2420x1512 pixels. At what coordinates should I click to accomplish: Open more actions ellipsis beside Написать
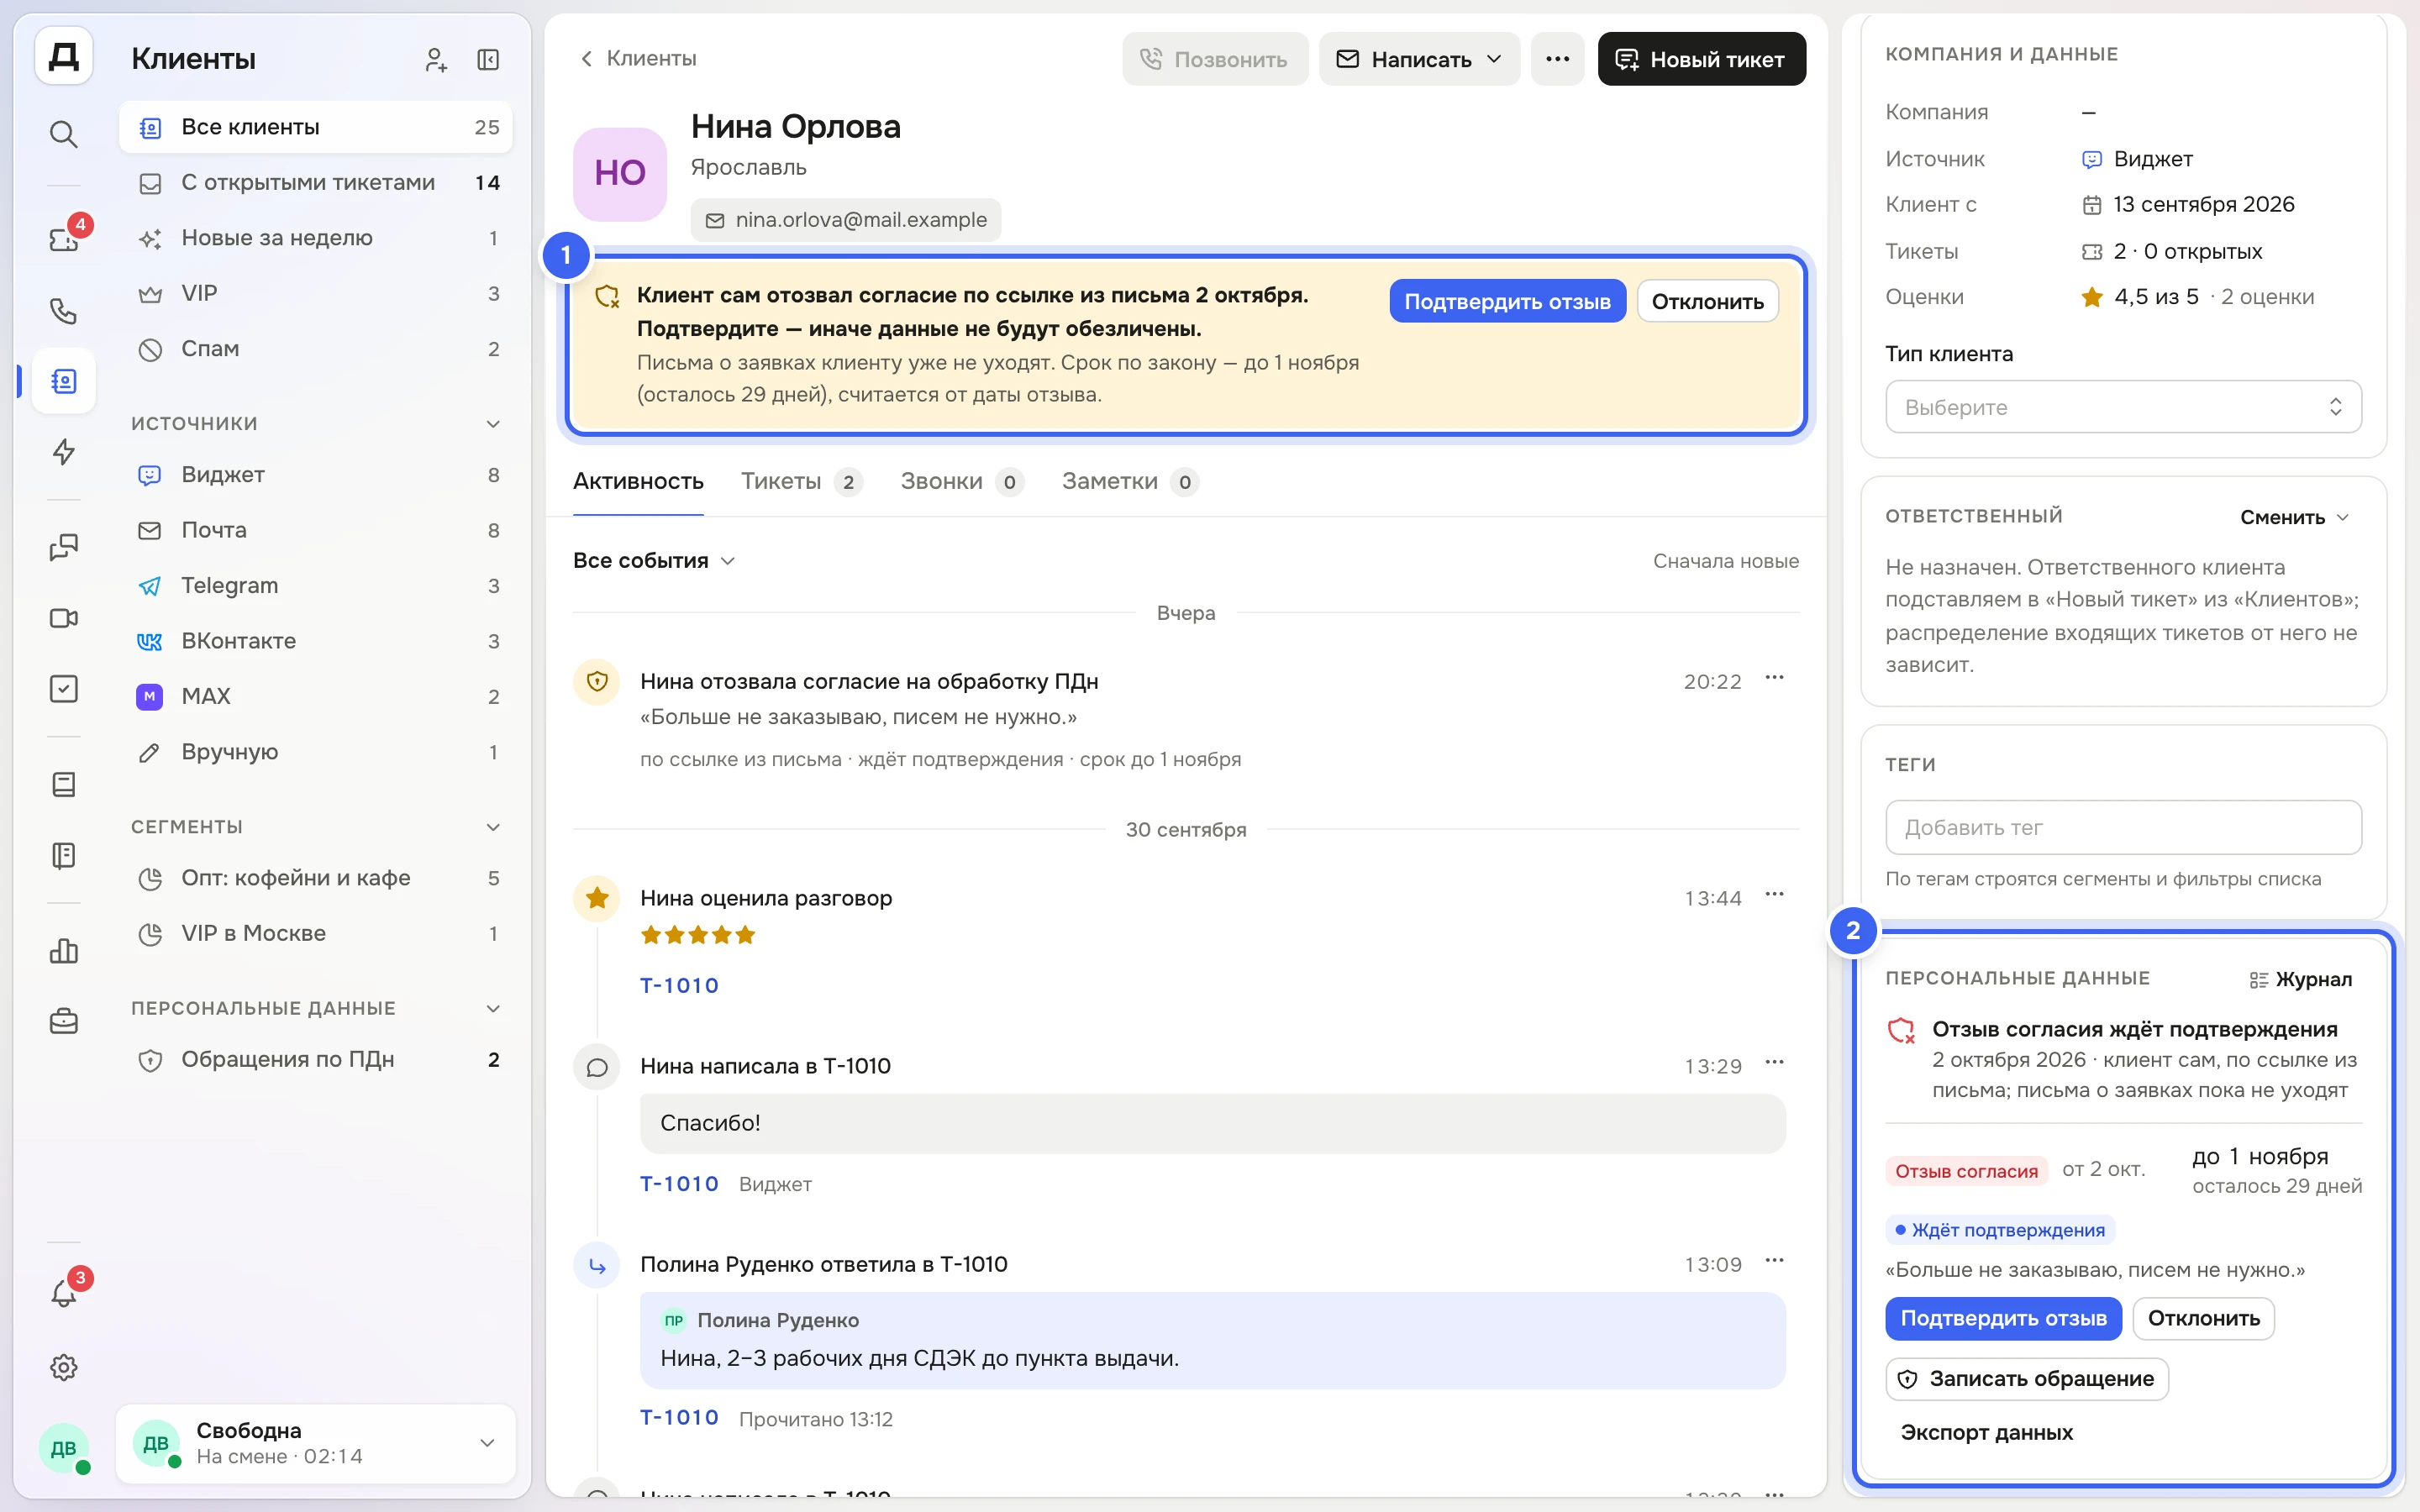(1557, 59)
